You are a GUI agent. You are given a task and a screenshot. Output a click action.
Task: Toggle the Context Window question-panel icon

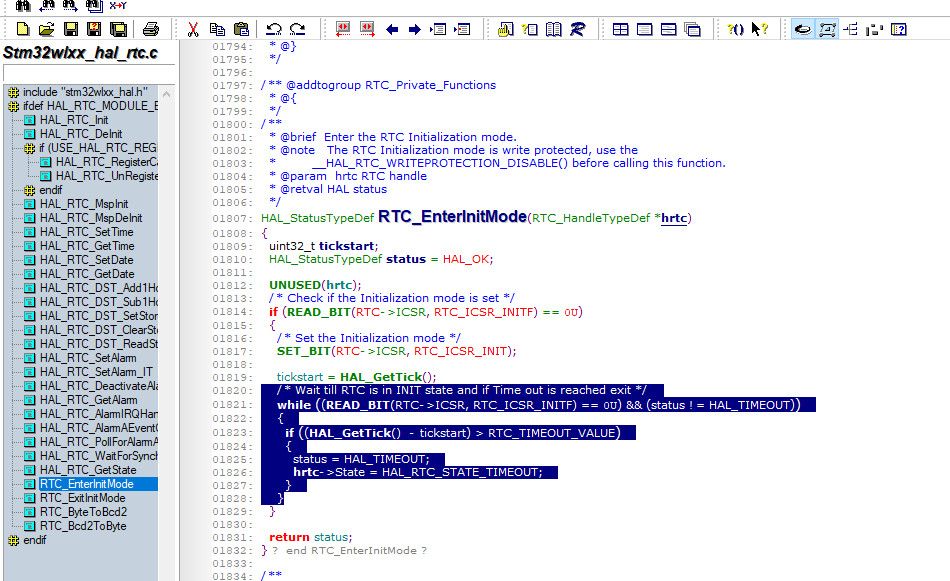pos(899,29)
